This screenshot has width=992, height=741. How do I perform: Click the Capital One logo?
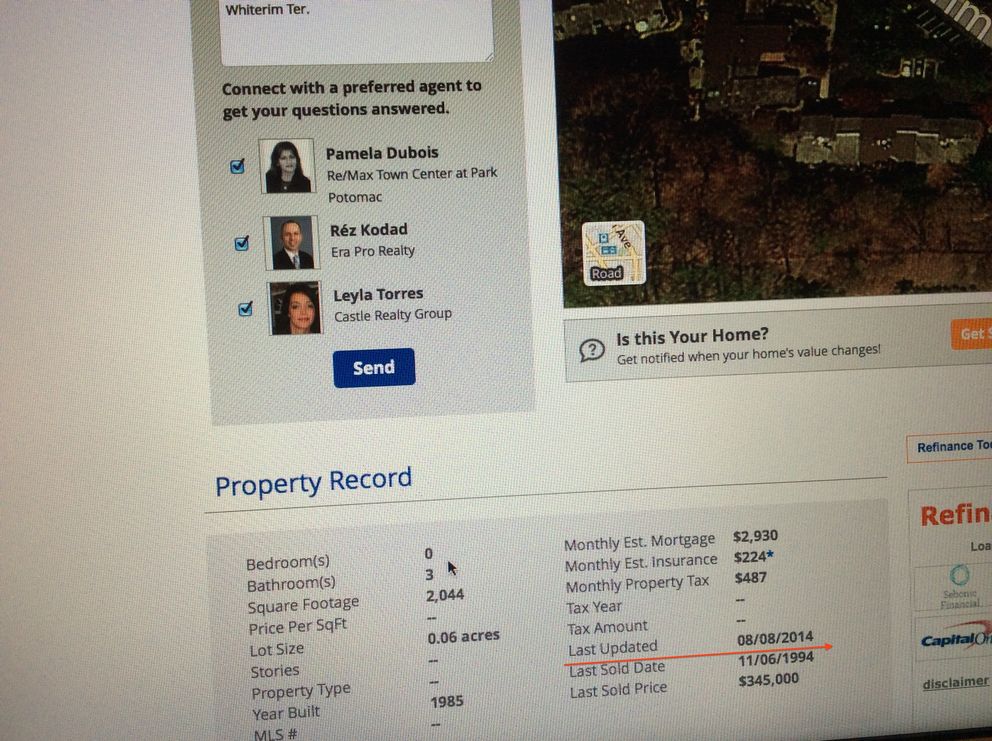pyautogui.click(x=956, y=638)
